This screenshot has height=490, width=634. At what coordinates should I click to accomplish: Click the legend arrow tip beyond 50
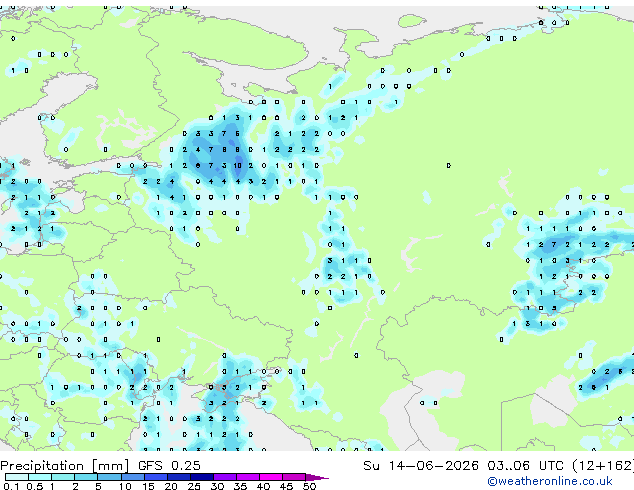click(x=317, y=477)
